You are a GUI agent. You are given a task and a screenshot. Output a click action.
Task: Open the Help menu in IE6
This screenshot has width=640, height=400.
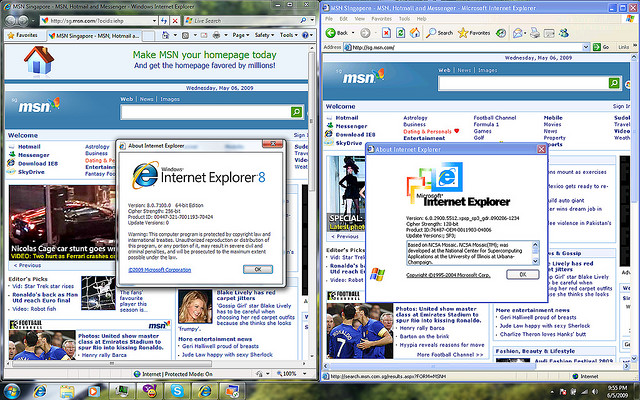(x=422, y=19)
